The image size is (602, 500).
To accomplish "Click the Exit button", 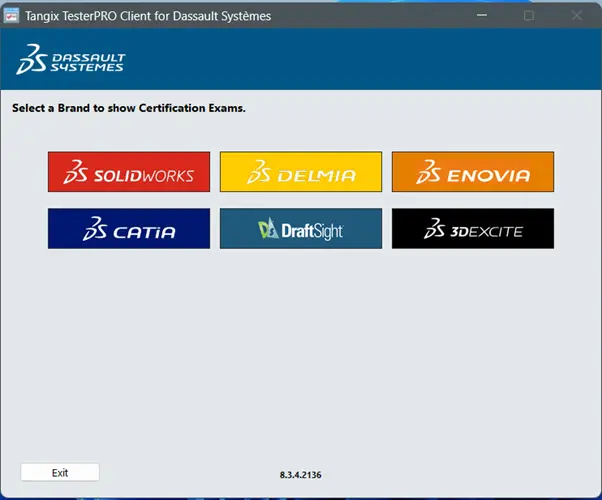I will pos(60,472).
